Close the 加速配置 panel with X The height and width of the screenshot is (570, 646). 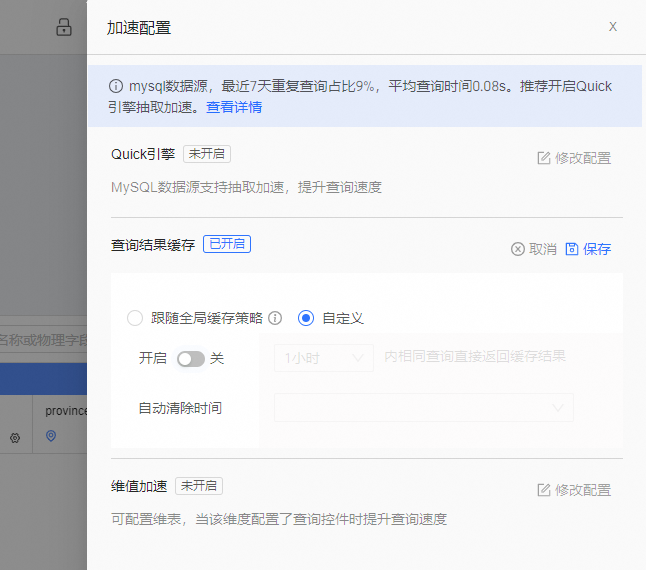tap(613, 27)
